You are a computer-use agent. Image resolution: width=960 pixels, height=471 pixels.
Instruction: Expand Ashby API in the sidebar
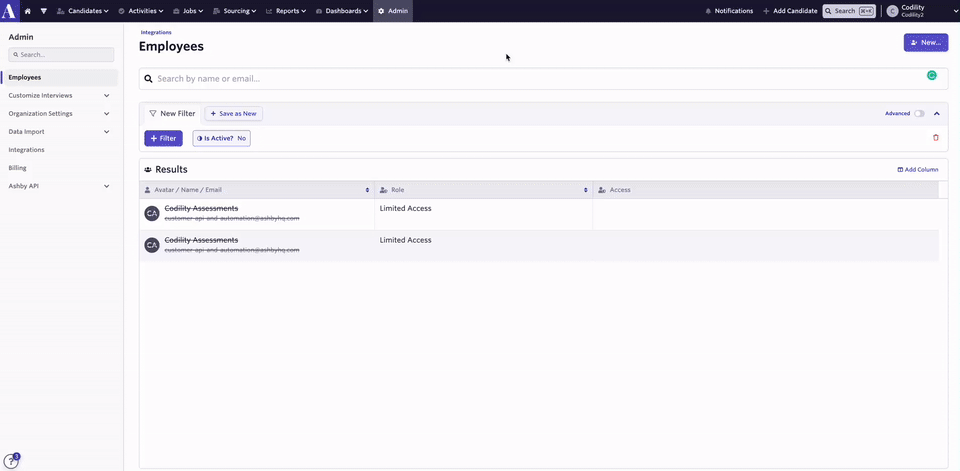pos(59,186)
